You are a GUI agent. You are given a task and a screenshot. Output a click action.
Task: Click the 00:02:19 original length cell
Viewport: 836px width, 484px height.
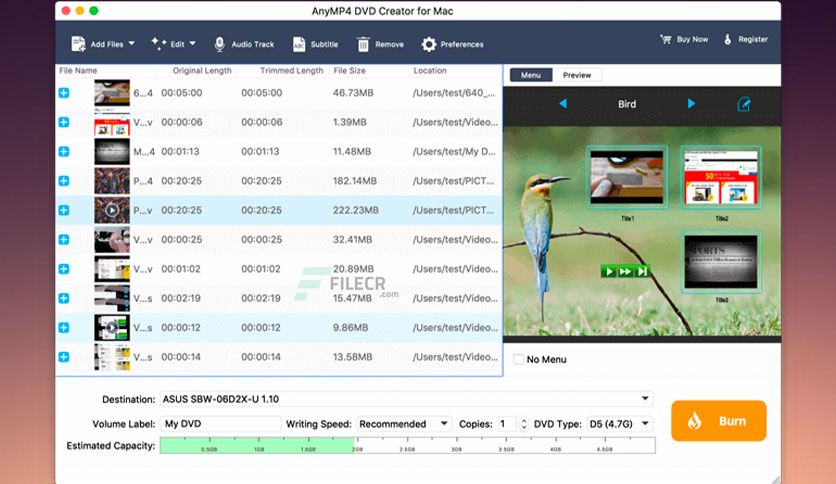[x=181, y=298]
